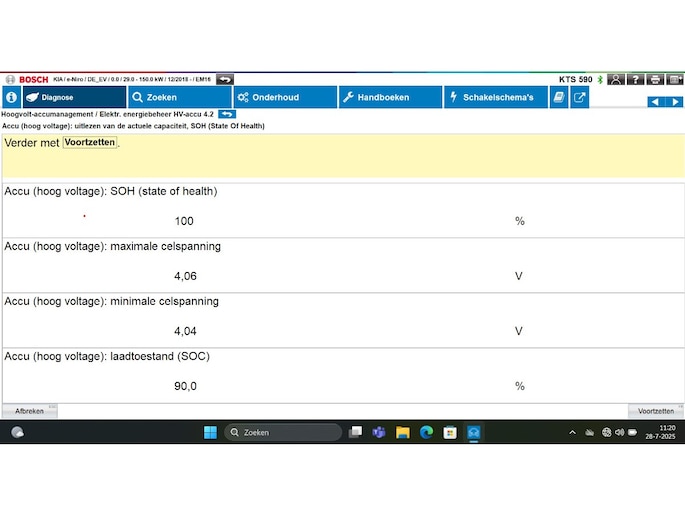Open the Diagnose tab

click(x=74, y=97)
